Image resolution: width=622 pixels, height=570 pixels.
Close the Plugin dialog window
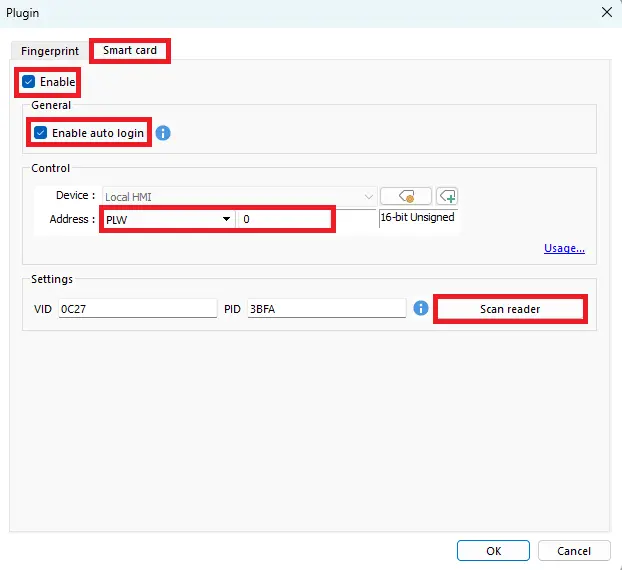pos(607,12)
